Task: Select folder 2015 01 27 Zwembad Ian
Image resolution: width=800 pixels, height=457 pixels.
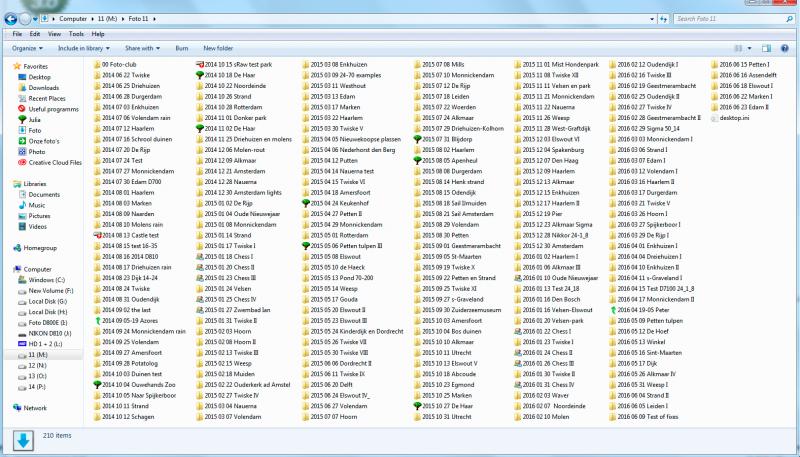Action: (234, 310)
